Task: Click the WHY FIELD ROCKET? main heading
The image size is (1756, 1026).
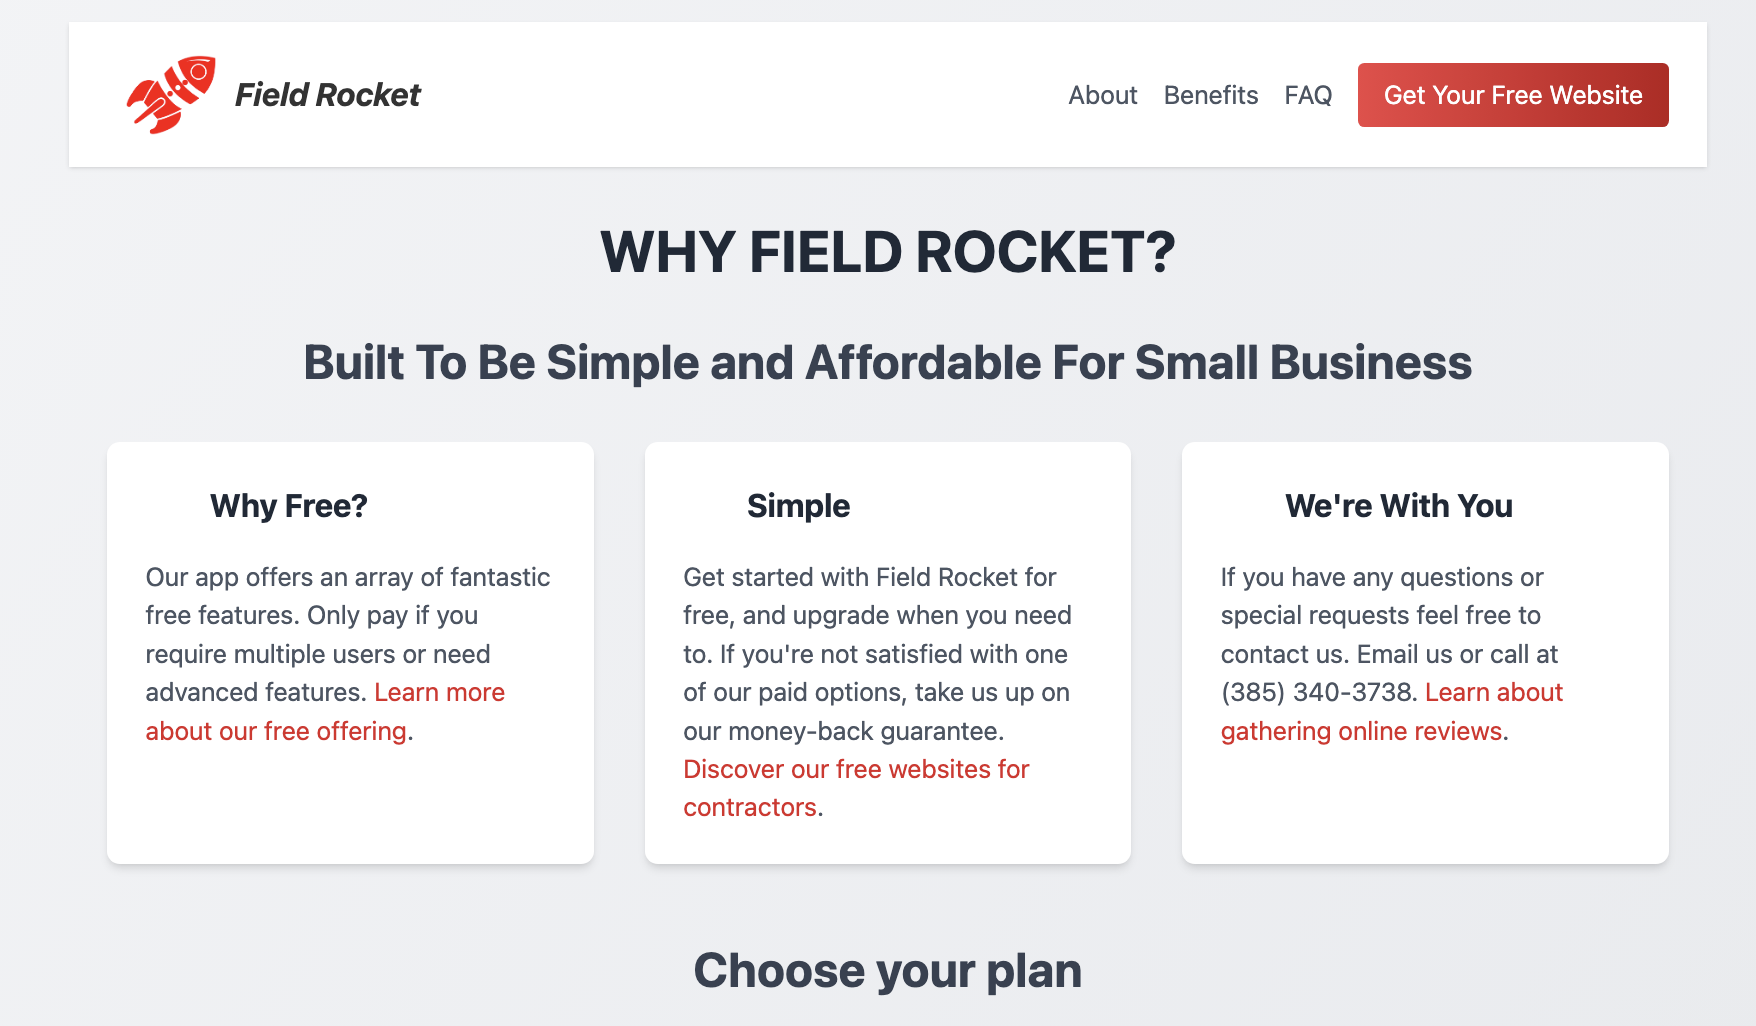Action: (888, 252)
